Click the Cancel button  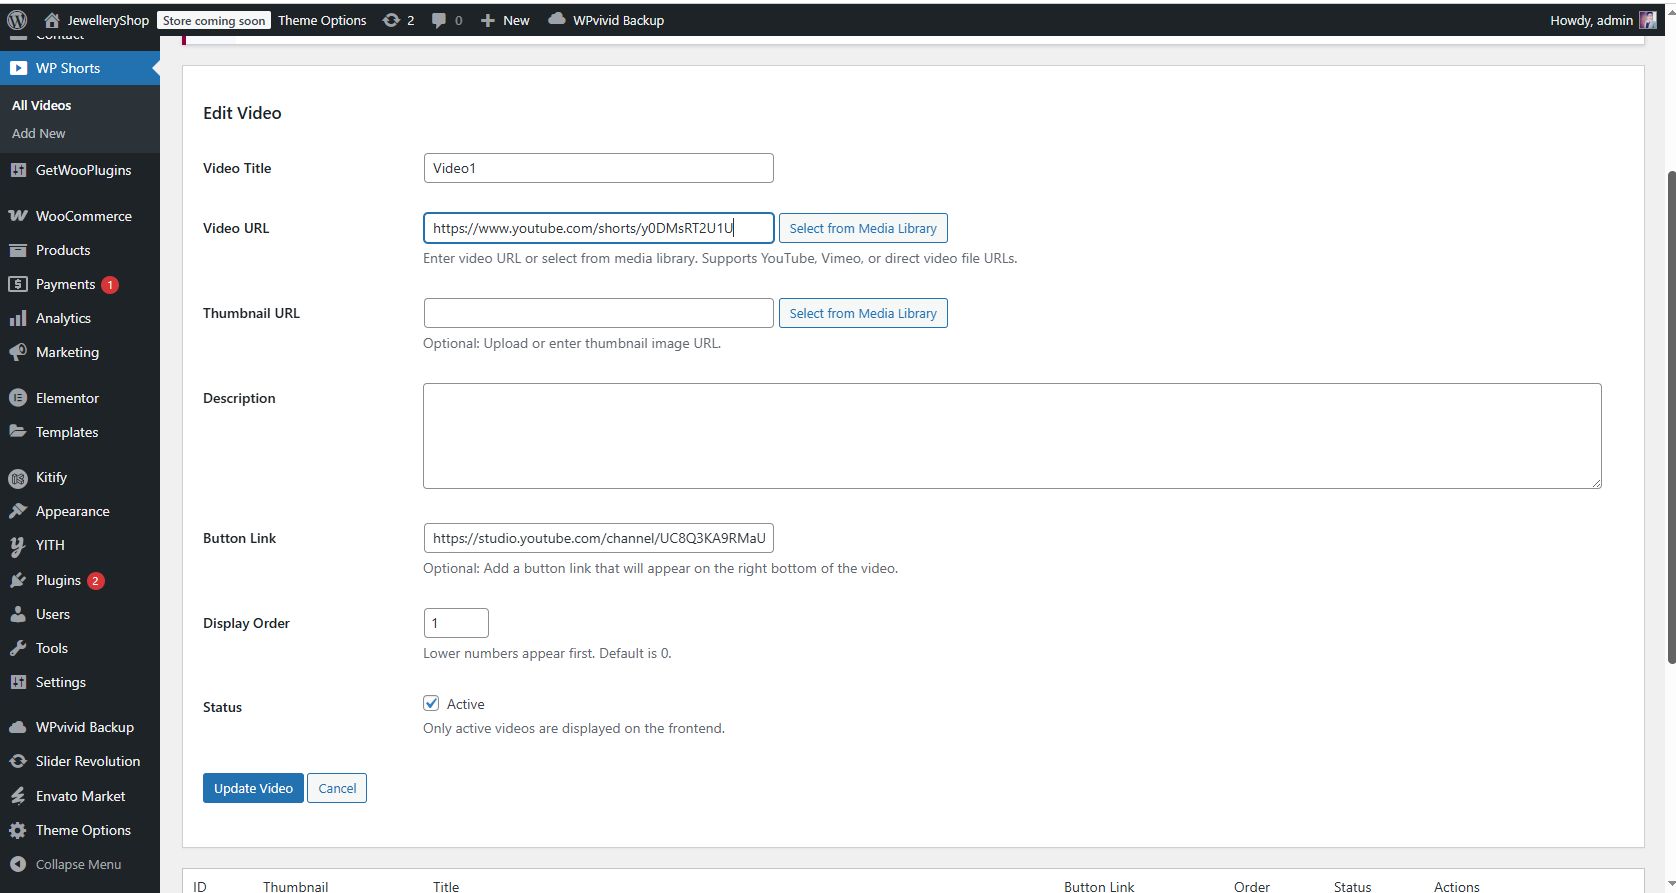(337, 788)
